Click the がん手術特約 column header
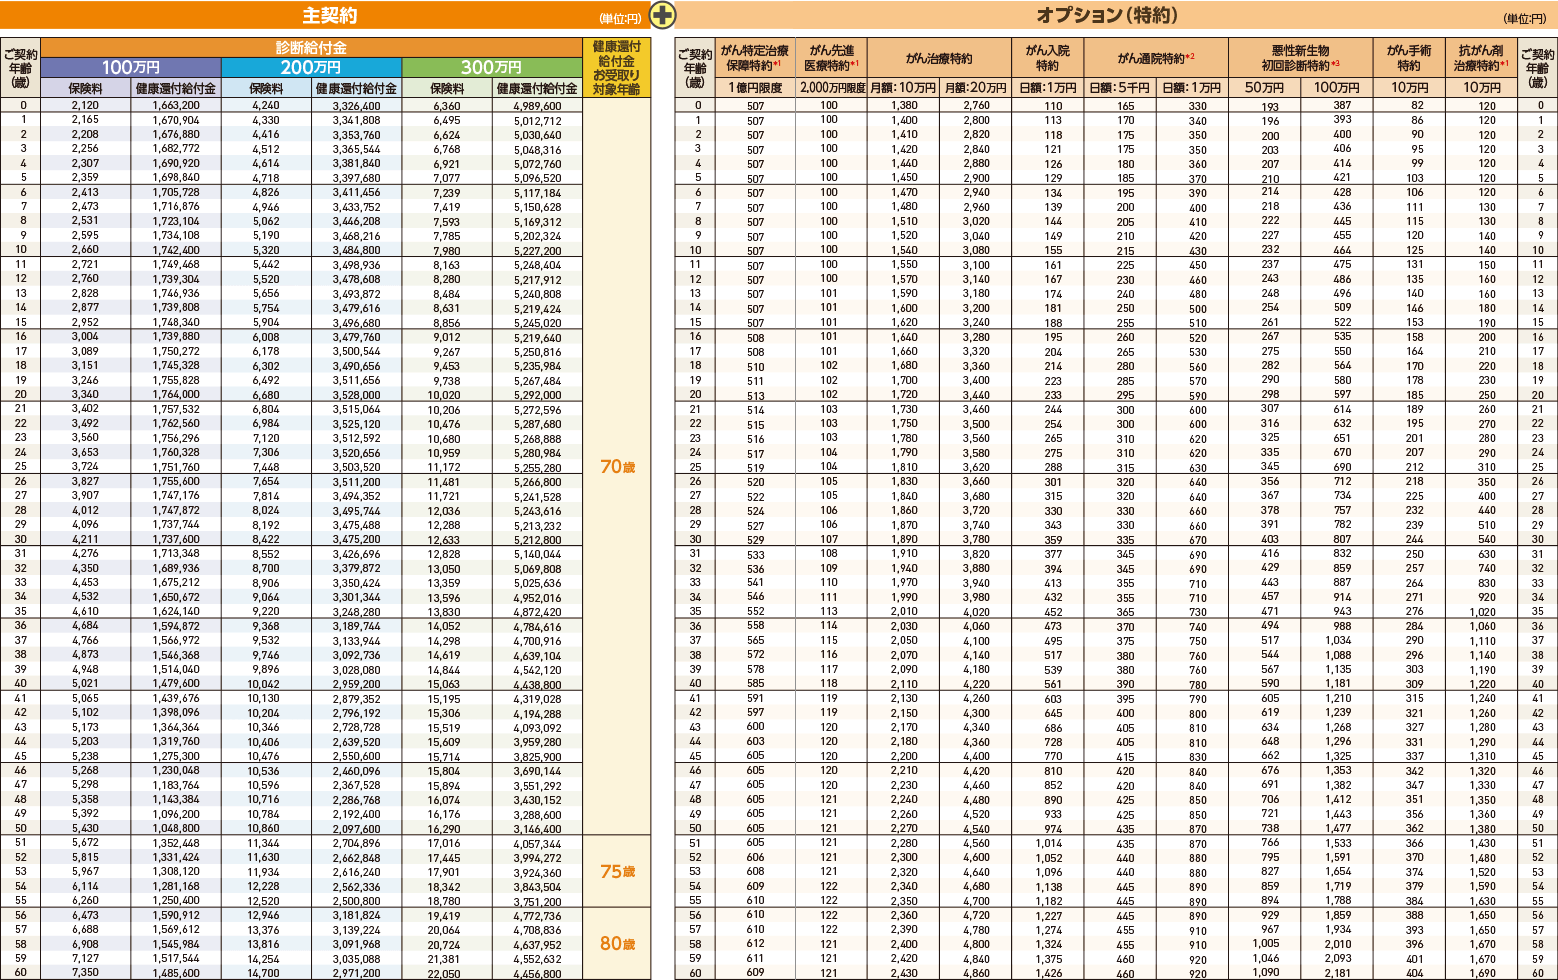 click(1409, 58)
